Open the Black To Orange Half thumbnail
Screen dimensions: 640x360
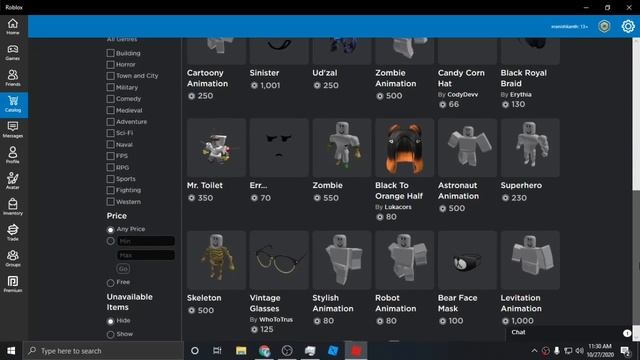point(404,148)
